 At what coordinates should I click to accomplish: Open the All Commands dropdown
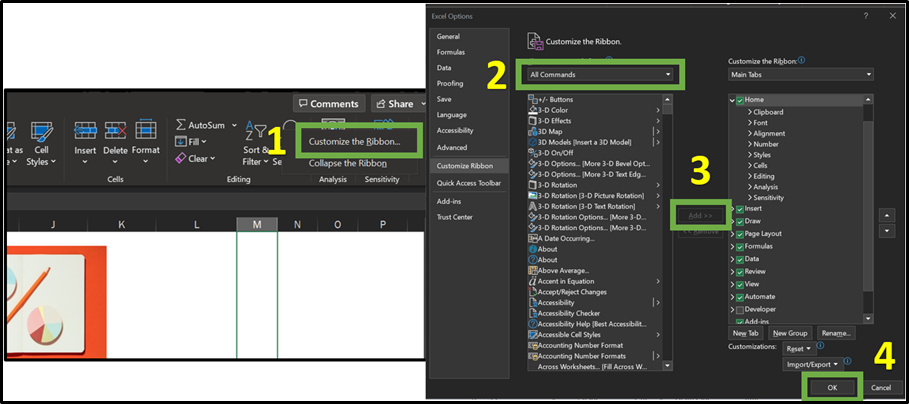[600, 75]
